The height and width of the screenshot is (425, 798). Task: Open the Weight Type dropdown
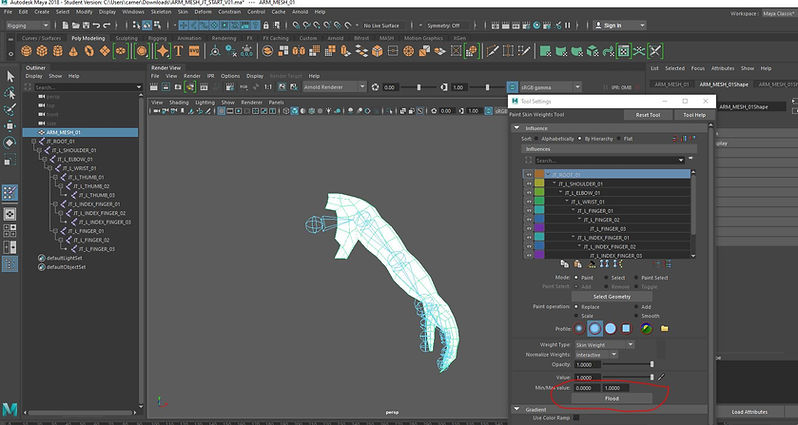coord(604,345)
